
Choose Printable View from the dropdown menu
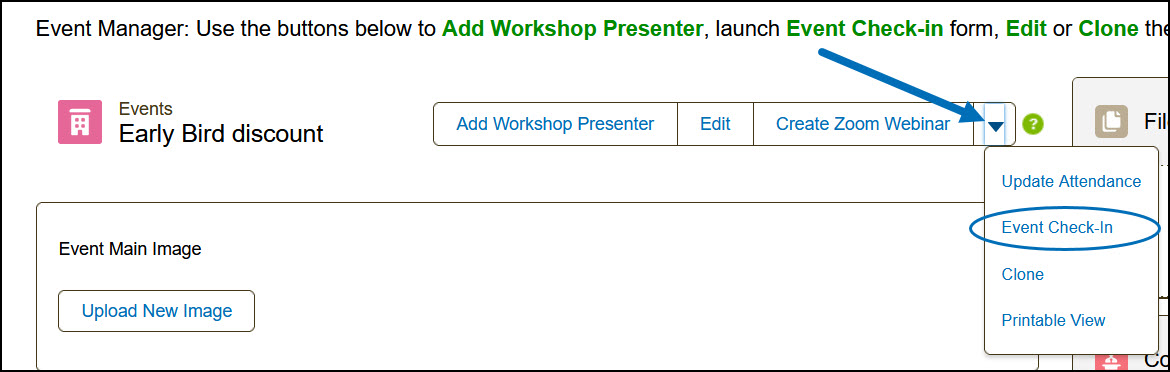click(1053, 321)
